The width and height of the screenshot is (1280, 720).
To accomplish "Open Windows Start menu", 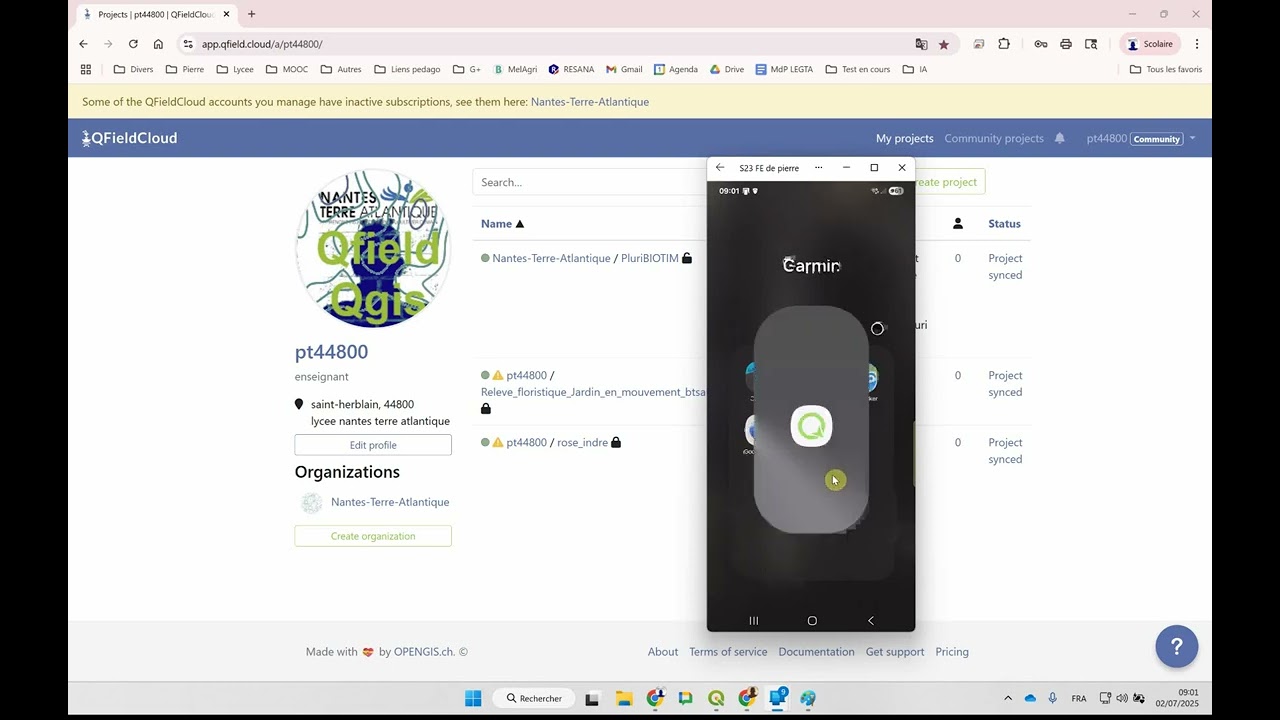I will [x=473, y=698].
